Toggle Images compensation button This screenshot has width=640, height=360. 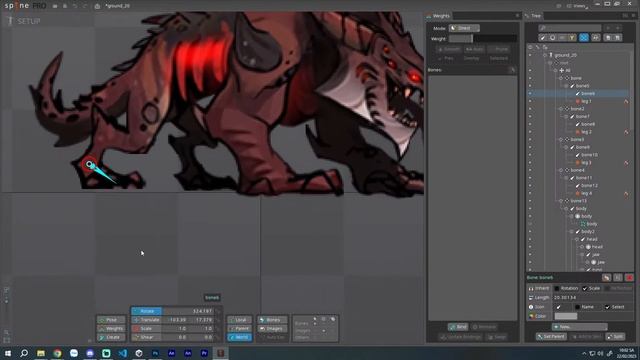272,329
